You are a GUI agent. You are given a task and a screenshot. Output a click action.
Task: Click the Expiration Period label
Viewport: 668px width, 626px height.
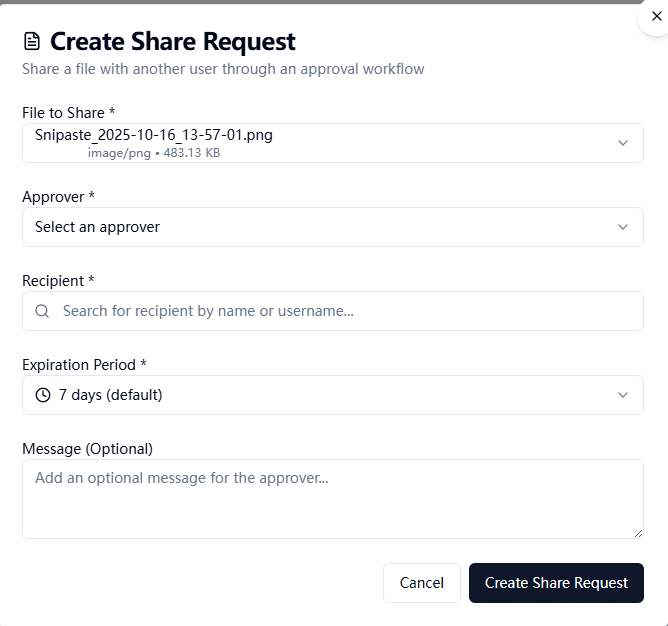pyautogui.click(x=85, y=365)
